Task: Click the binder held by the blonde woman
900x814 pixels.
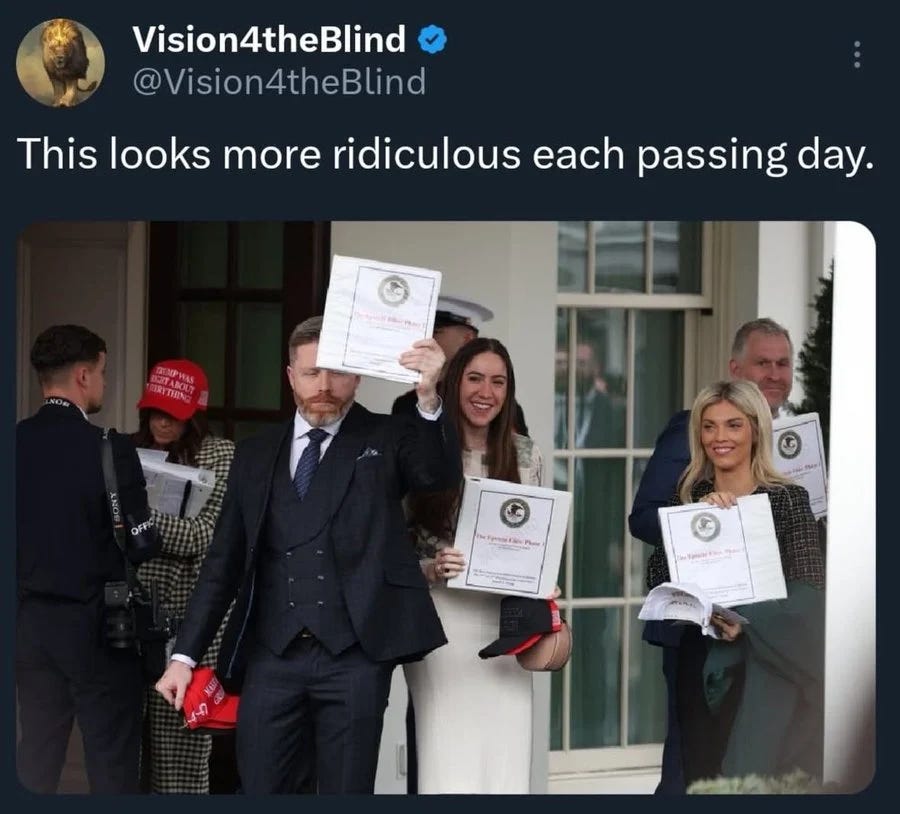Action: (722, 549)
